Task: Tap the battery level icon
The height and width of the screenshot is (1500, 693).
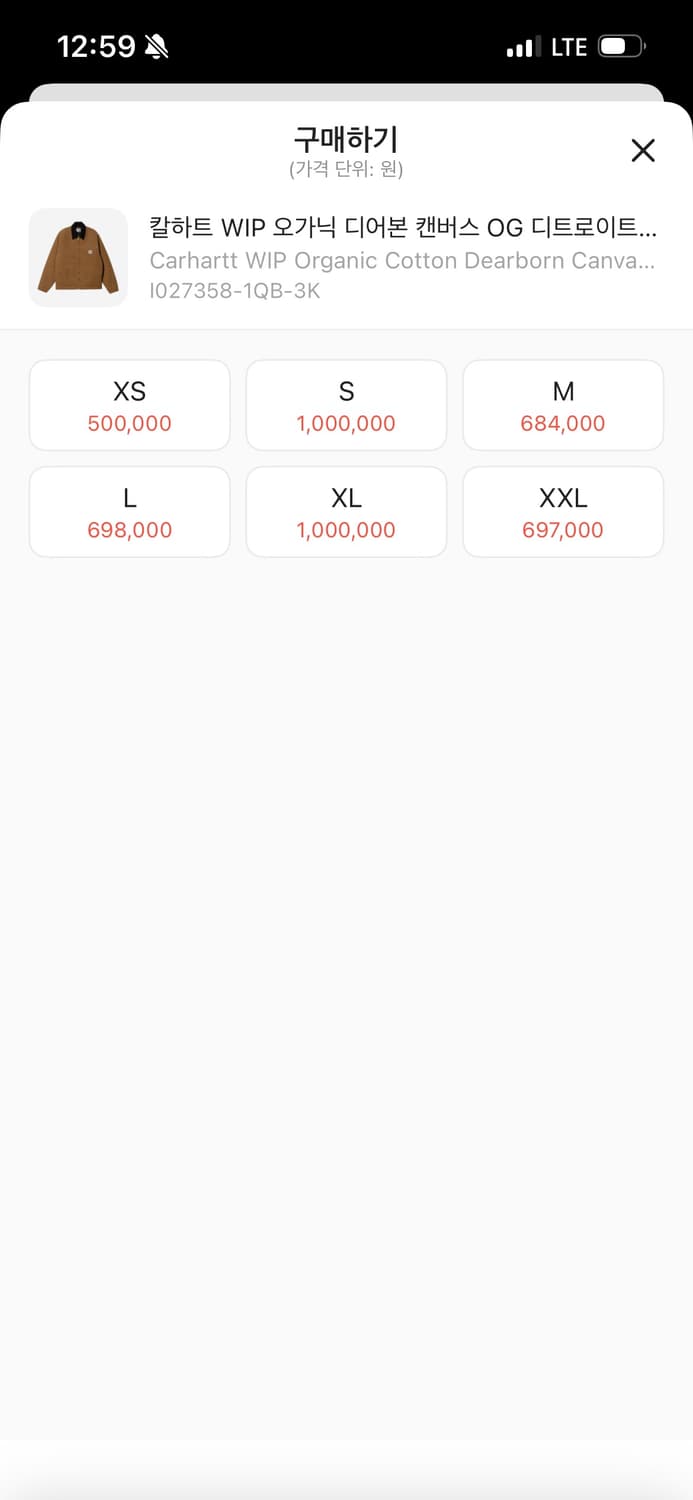Action: pyautogui.click(x=621, y=46)
